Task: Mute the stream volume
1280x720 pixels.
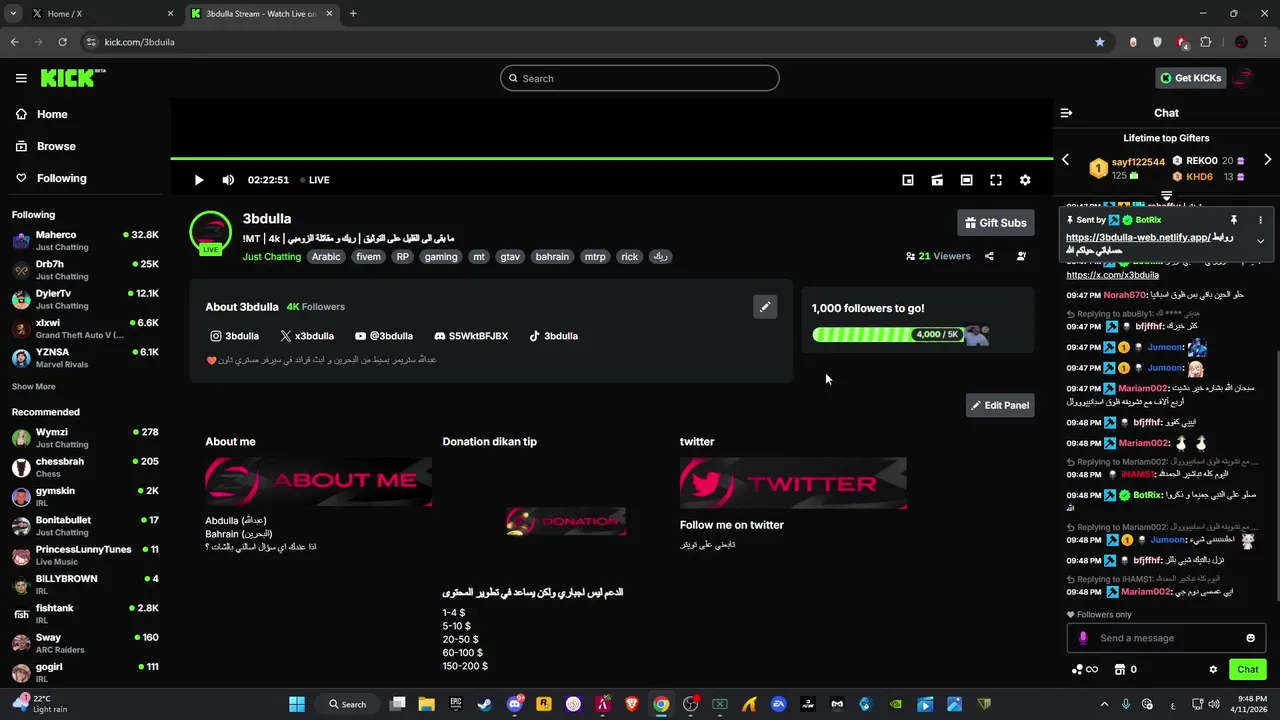Action: [228, 180]
